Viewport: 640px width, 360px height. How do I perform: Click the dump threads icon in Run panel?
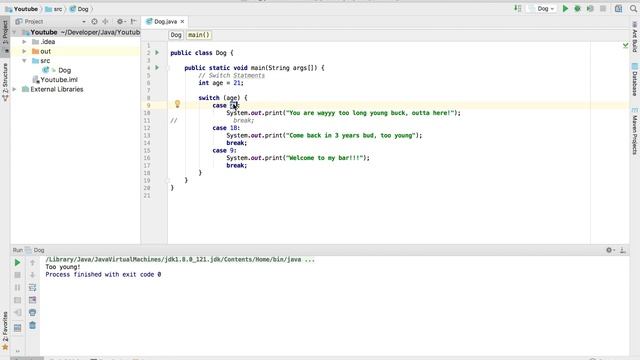[x=17, y=300]
